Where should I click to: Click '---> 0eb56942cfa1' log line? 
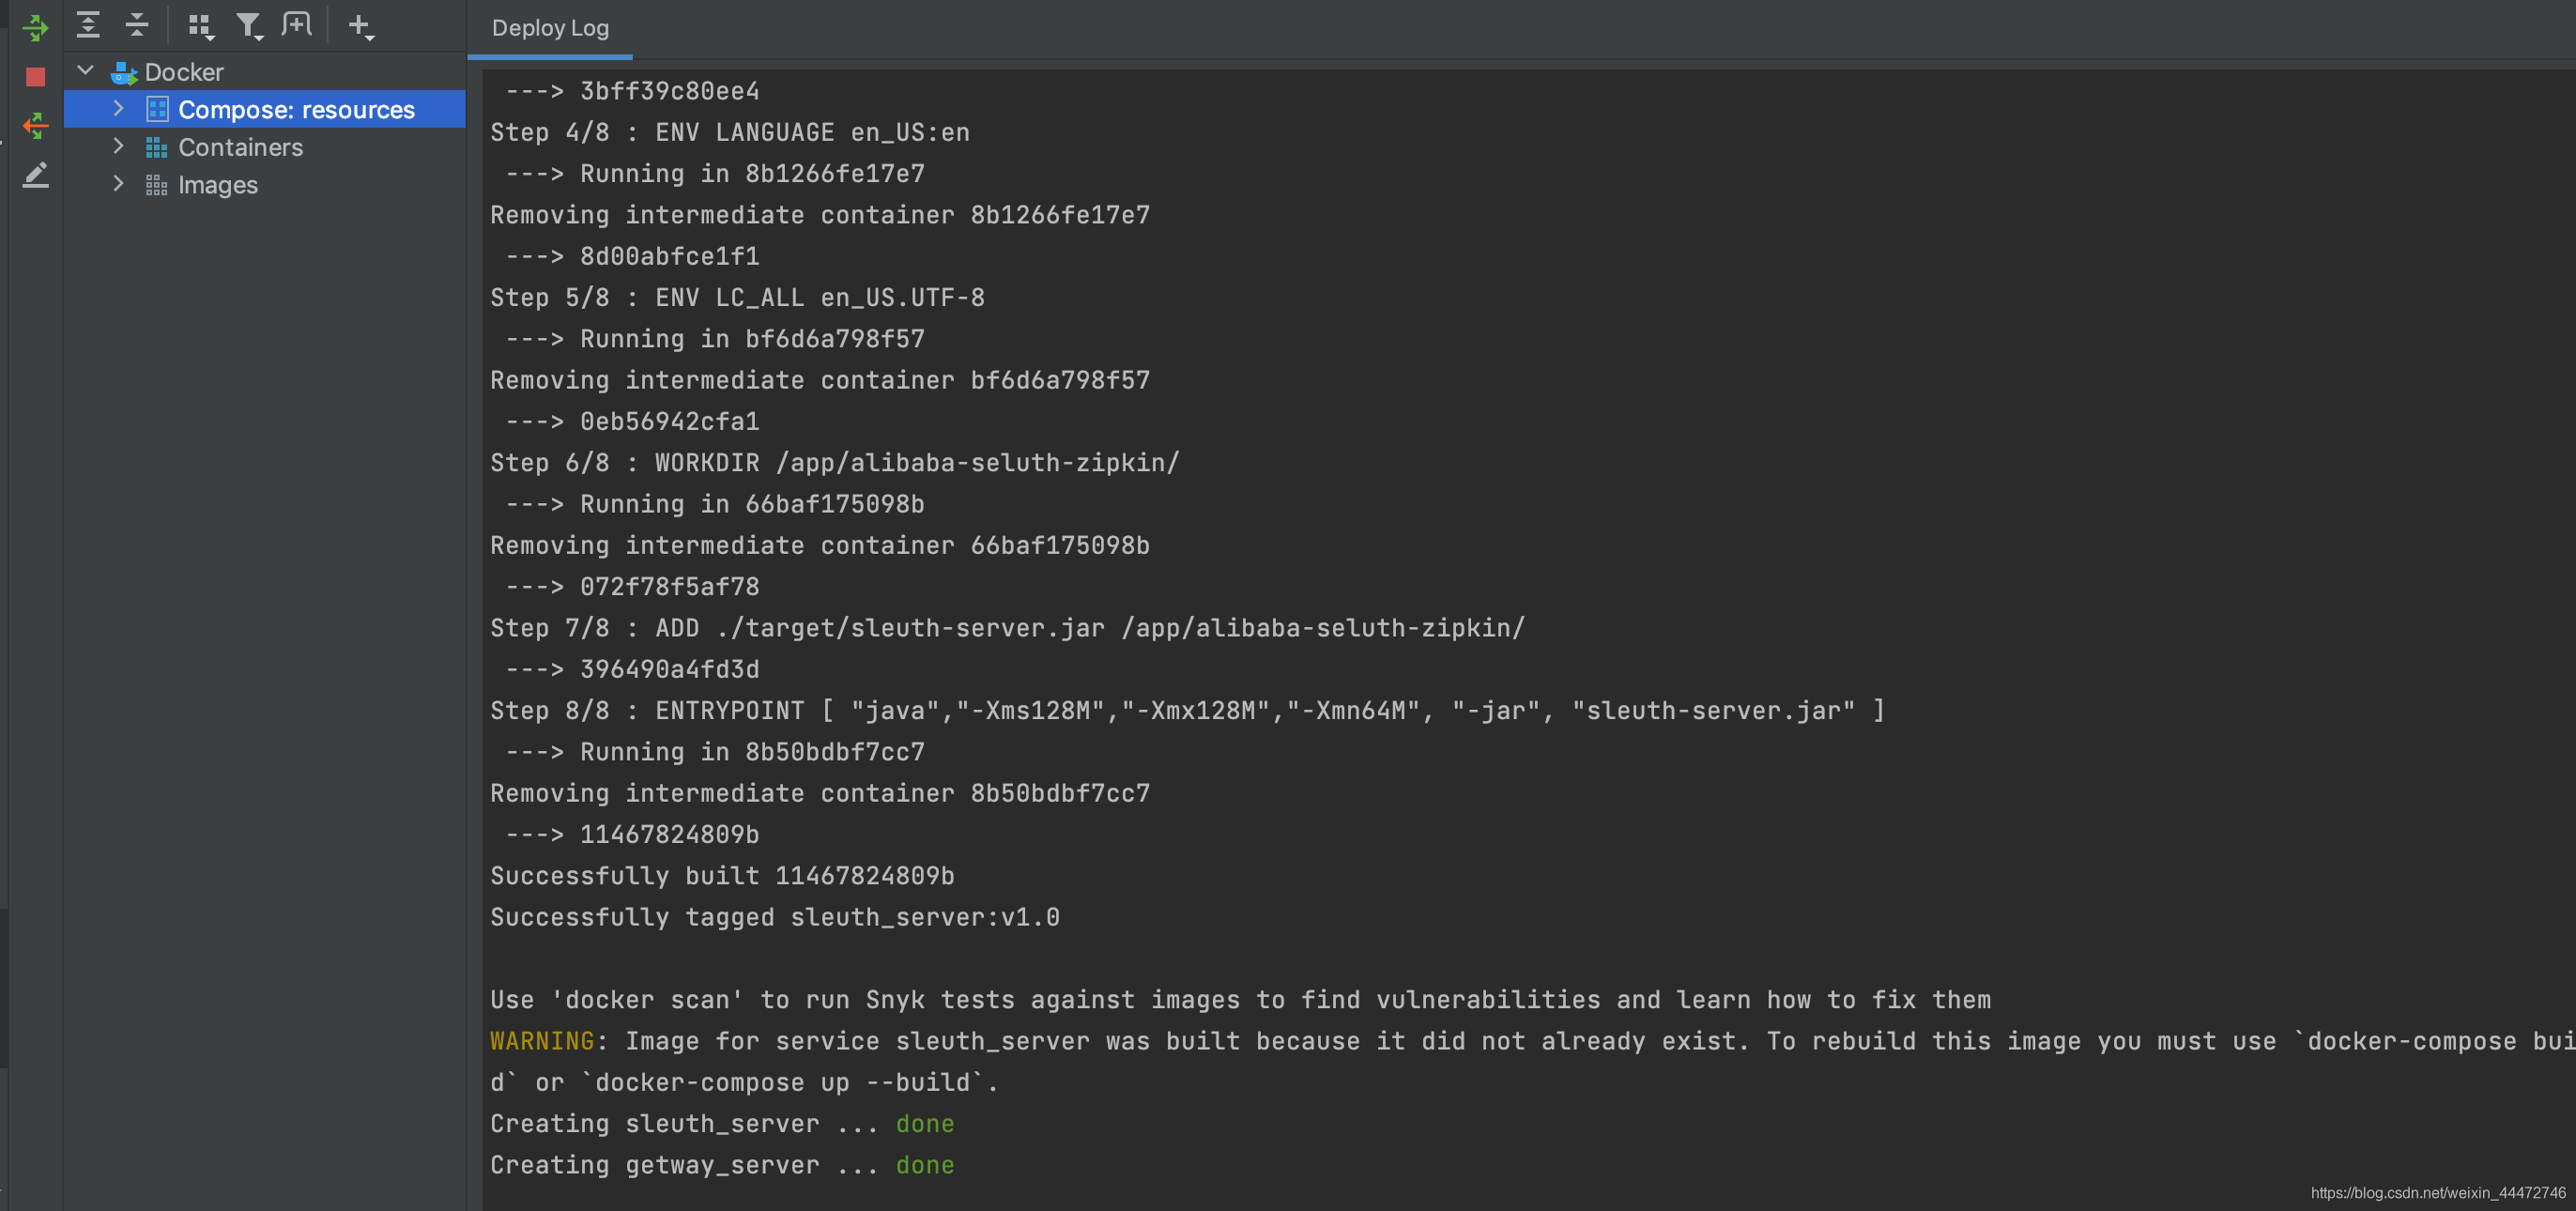(x=632, y=422)
